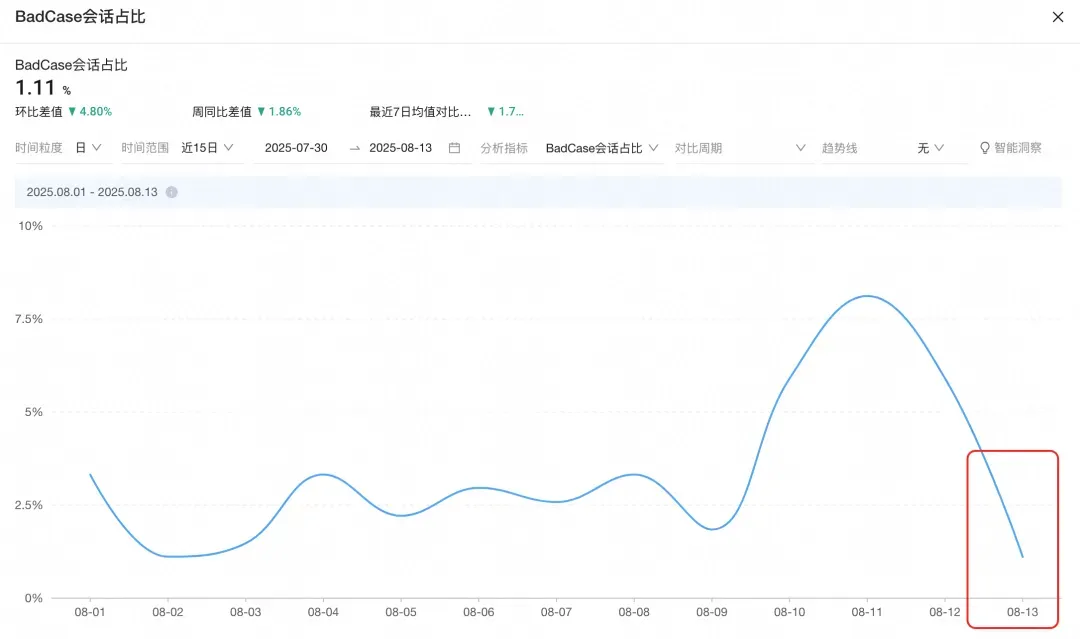
Task: Open the 时间范围 近15日 dropdown
Action: click(207, 148)
